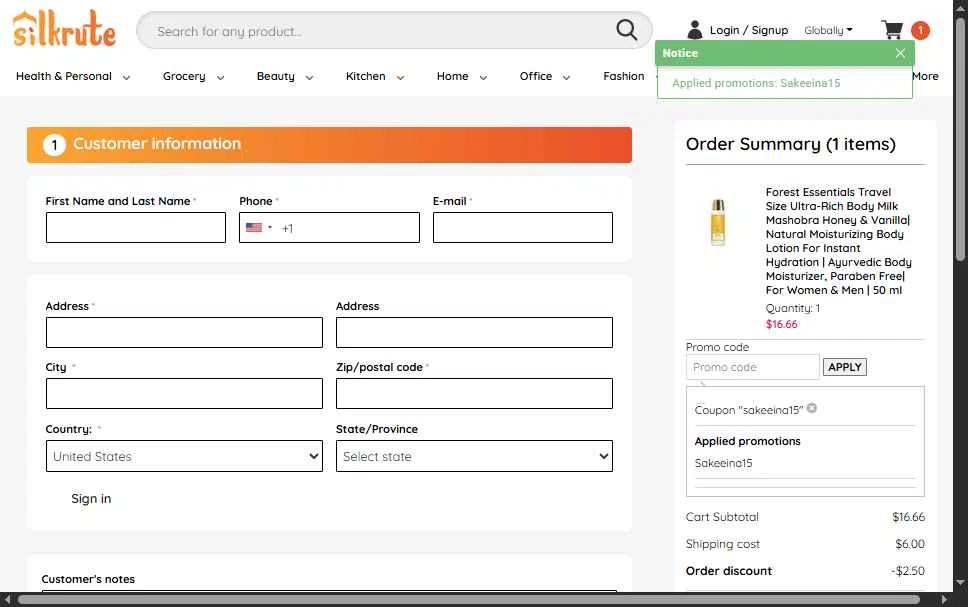The width and height of the screenshot is (968, 607).
Task: Close the Notice popup
Action: (900, 53)
